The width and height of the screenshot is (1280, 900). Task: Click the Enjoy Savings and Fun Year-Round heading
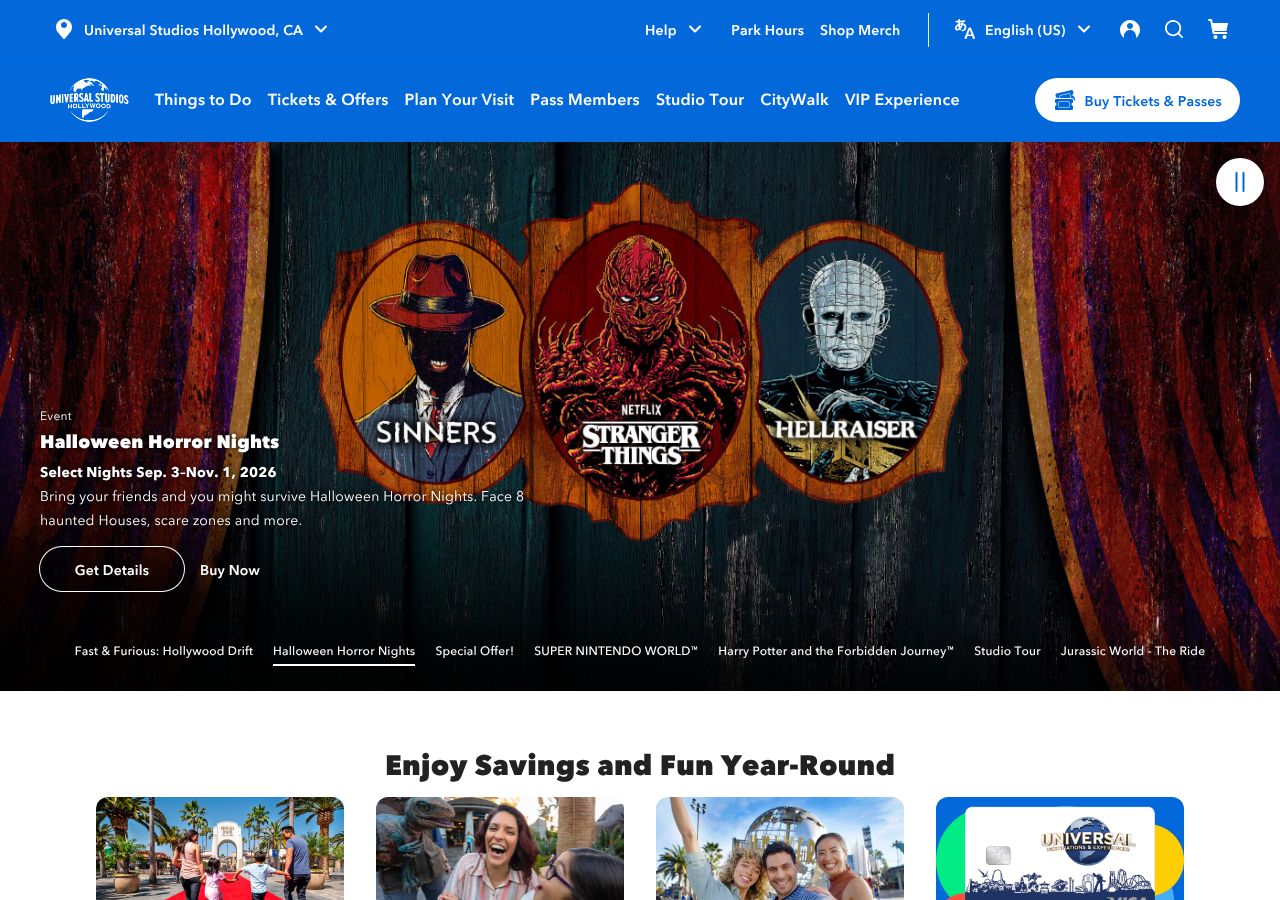tap(640, 765)
